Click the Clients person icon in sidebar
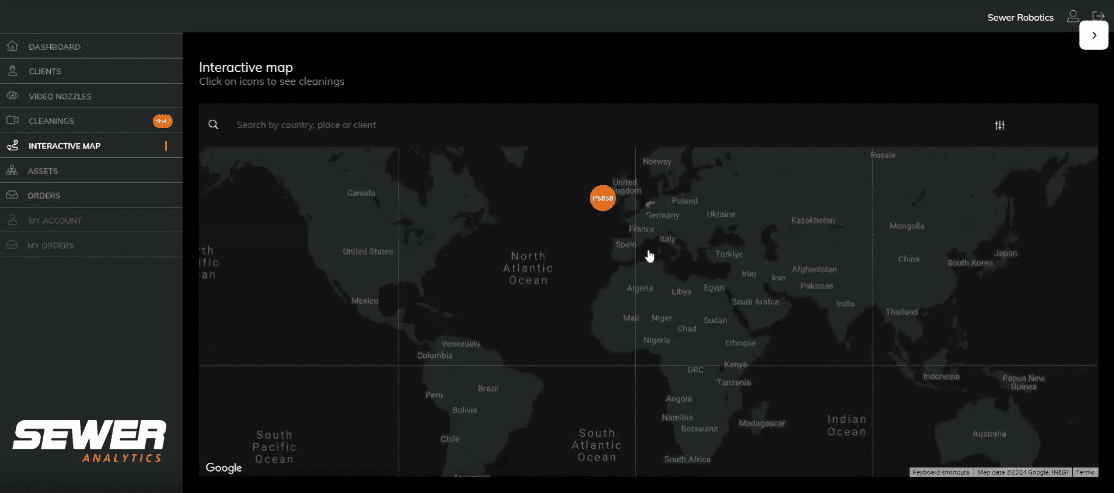 pyautogui.click(x=12, y=71)
